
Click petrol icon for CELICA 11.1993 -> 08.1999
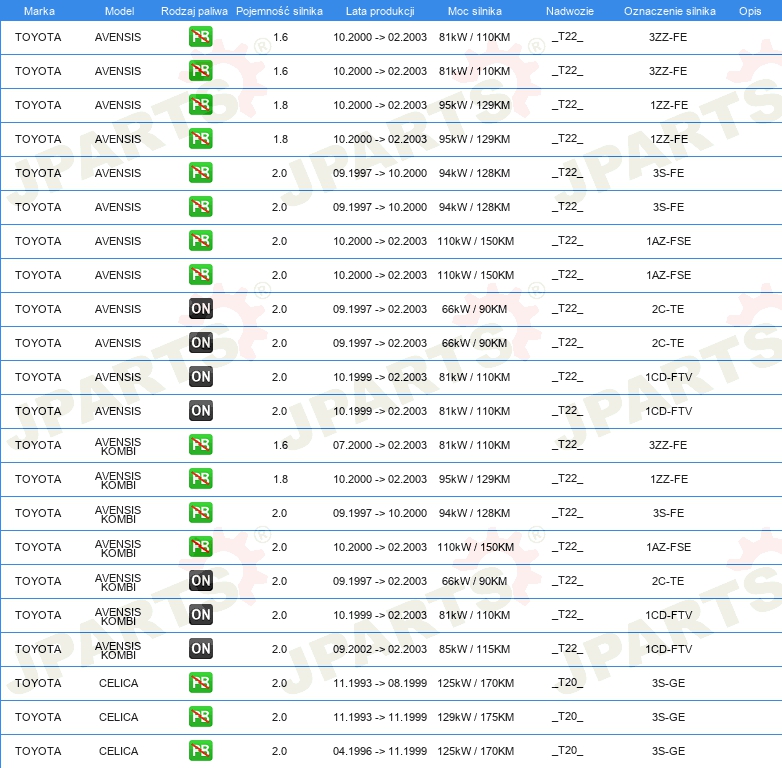[200, 683]
